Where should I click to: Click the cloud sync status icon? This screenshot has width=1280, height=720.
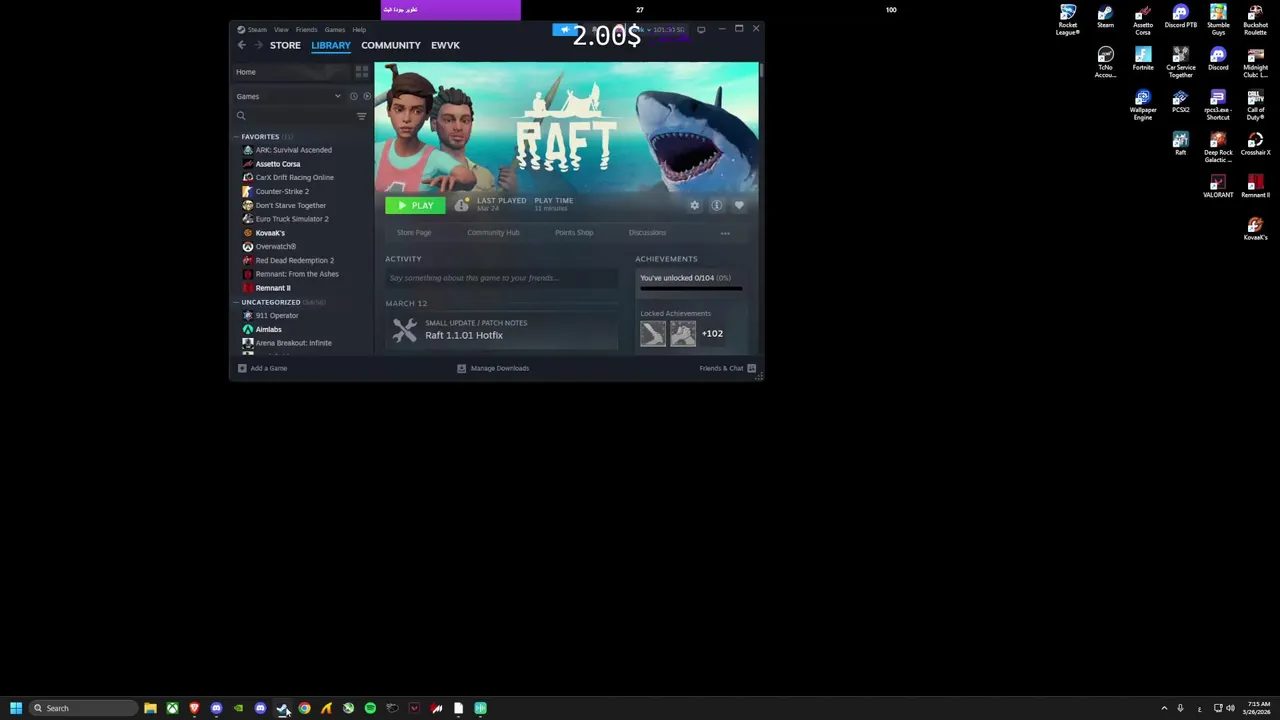(x=461, y=205)
